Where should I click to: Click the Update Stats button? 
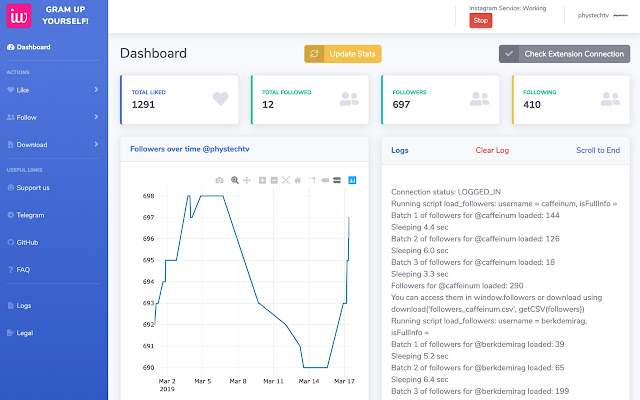[x=342, y=54]
